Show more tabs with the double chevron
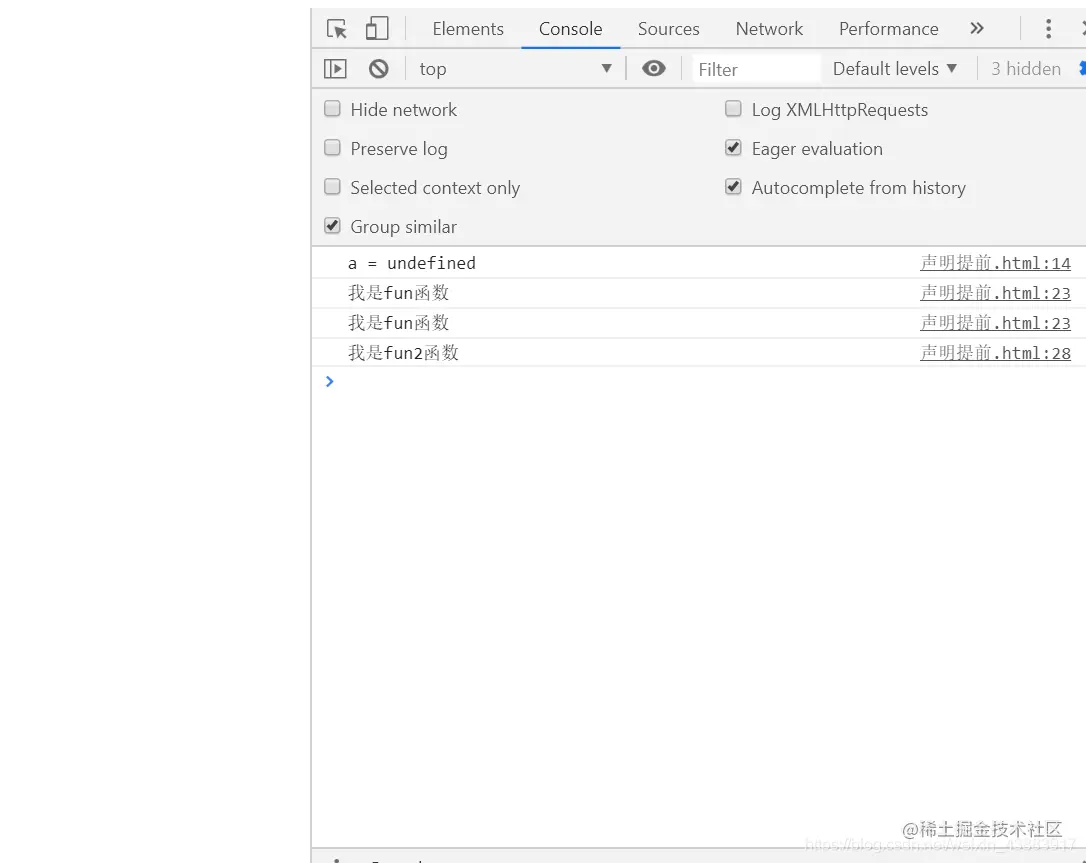Image resolution: width=1086 pixels, height=863 pixels. coord(977,28)
